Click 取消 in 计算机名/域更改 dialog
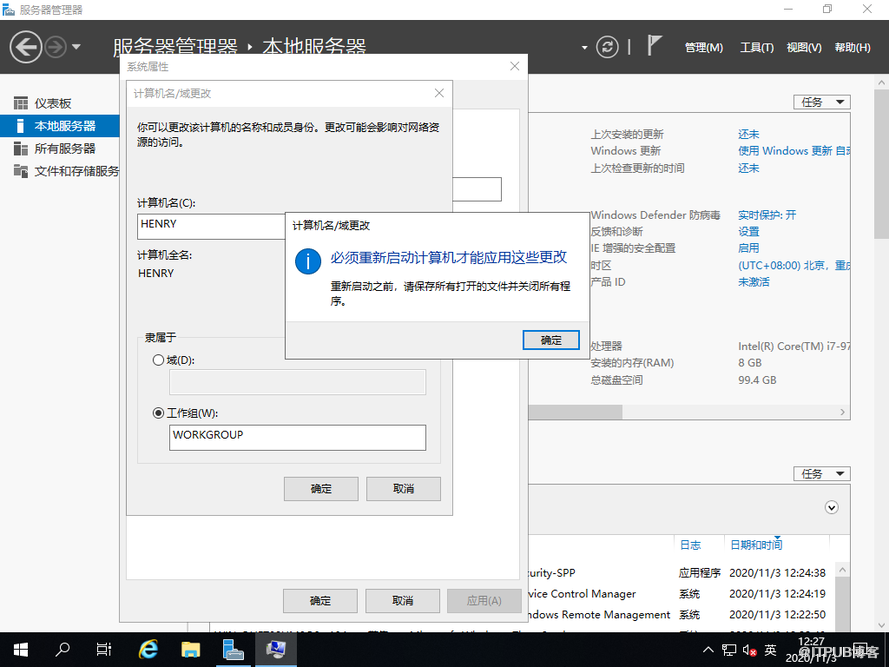 [x=403, y=489]
